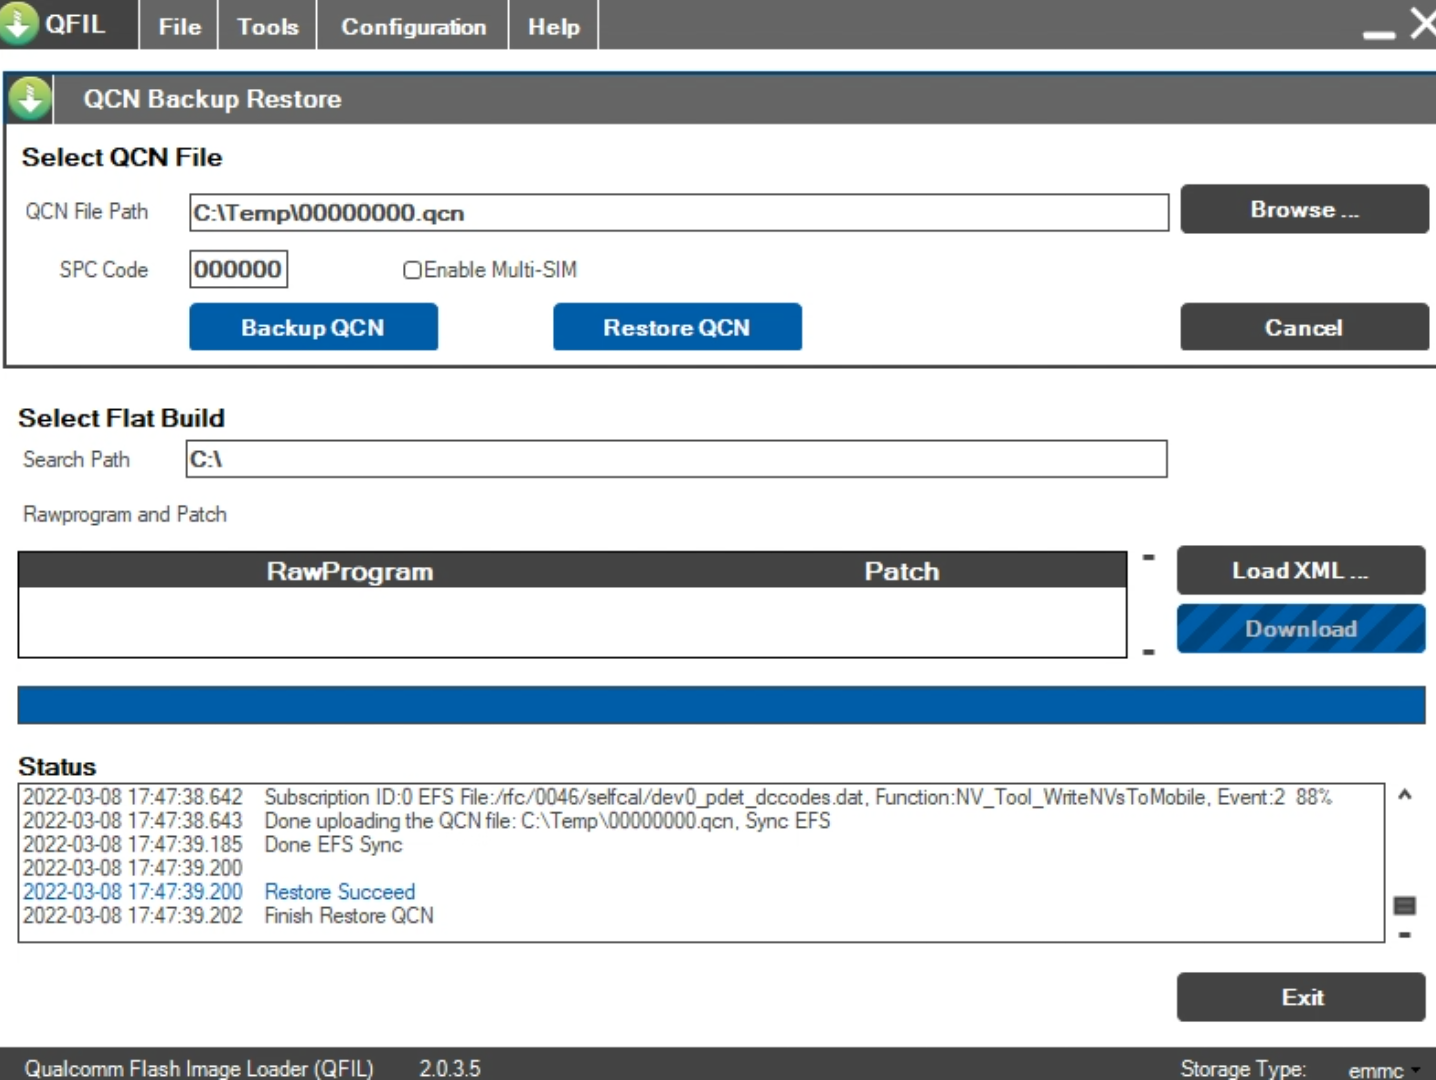Click the SPC Code input field

click(x=238, y=269)
